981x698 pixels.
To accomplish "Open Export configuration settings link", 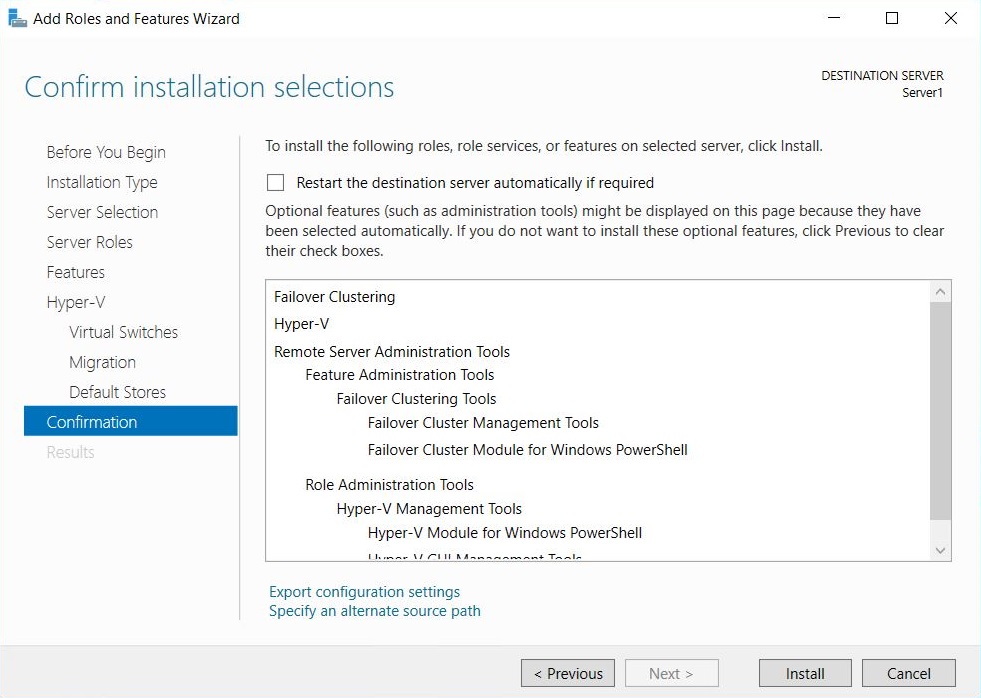I will [364, 592].
